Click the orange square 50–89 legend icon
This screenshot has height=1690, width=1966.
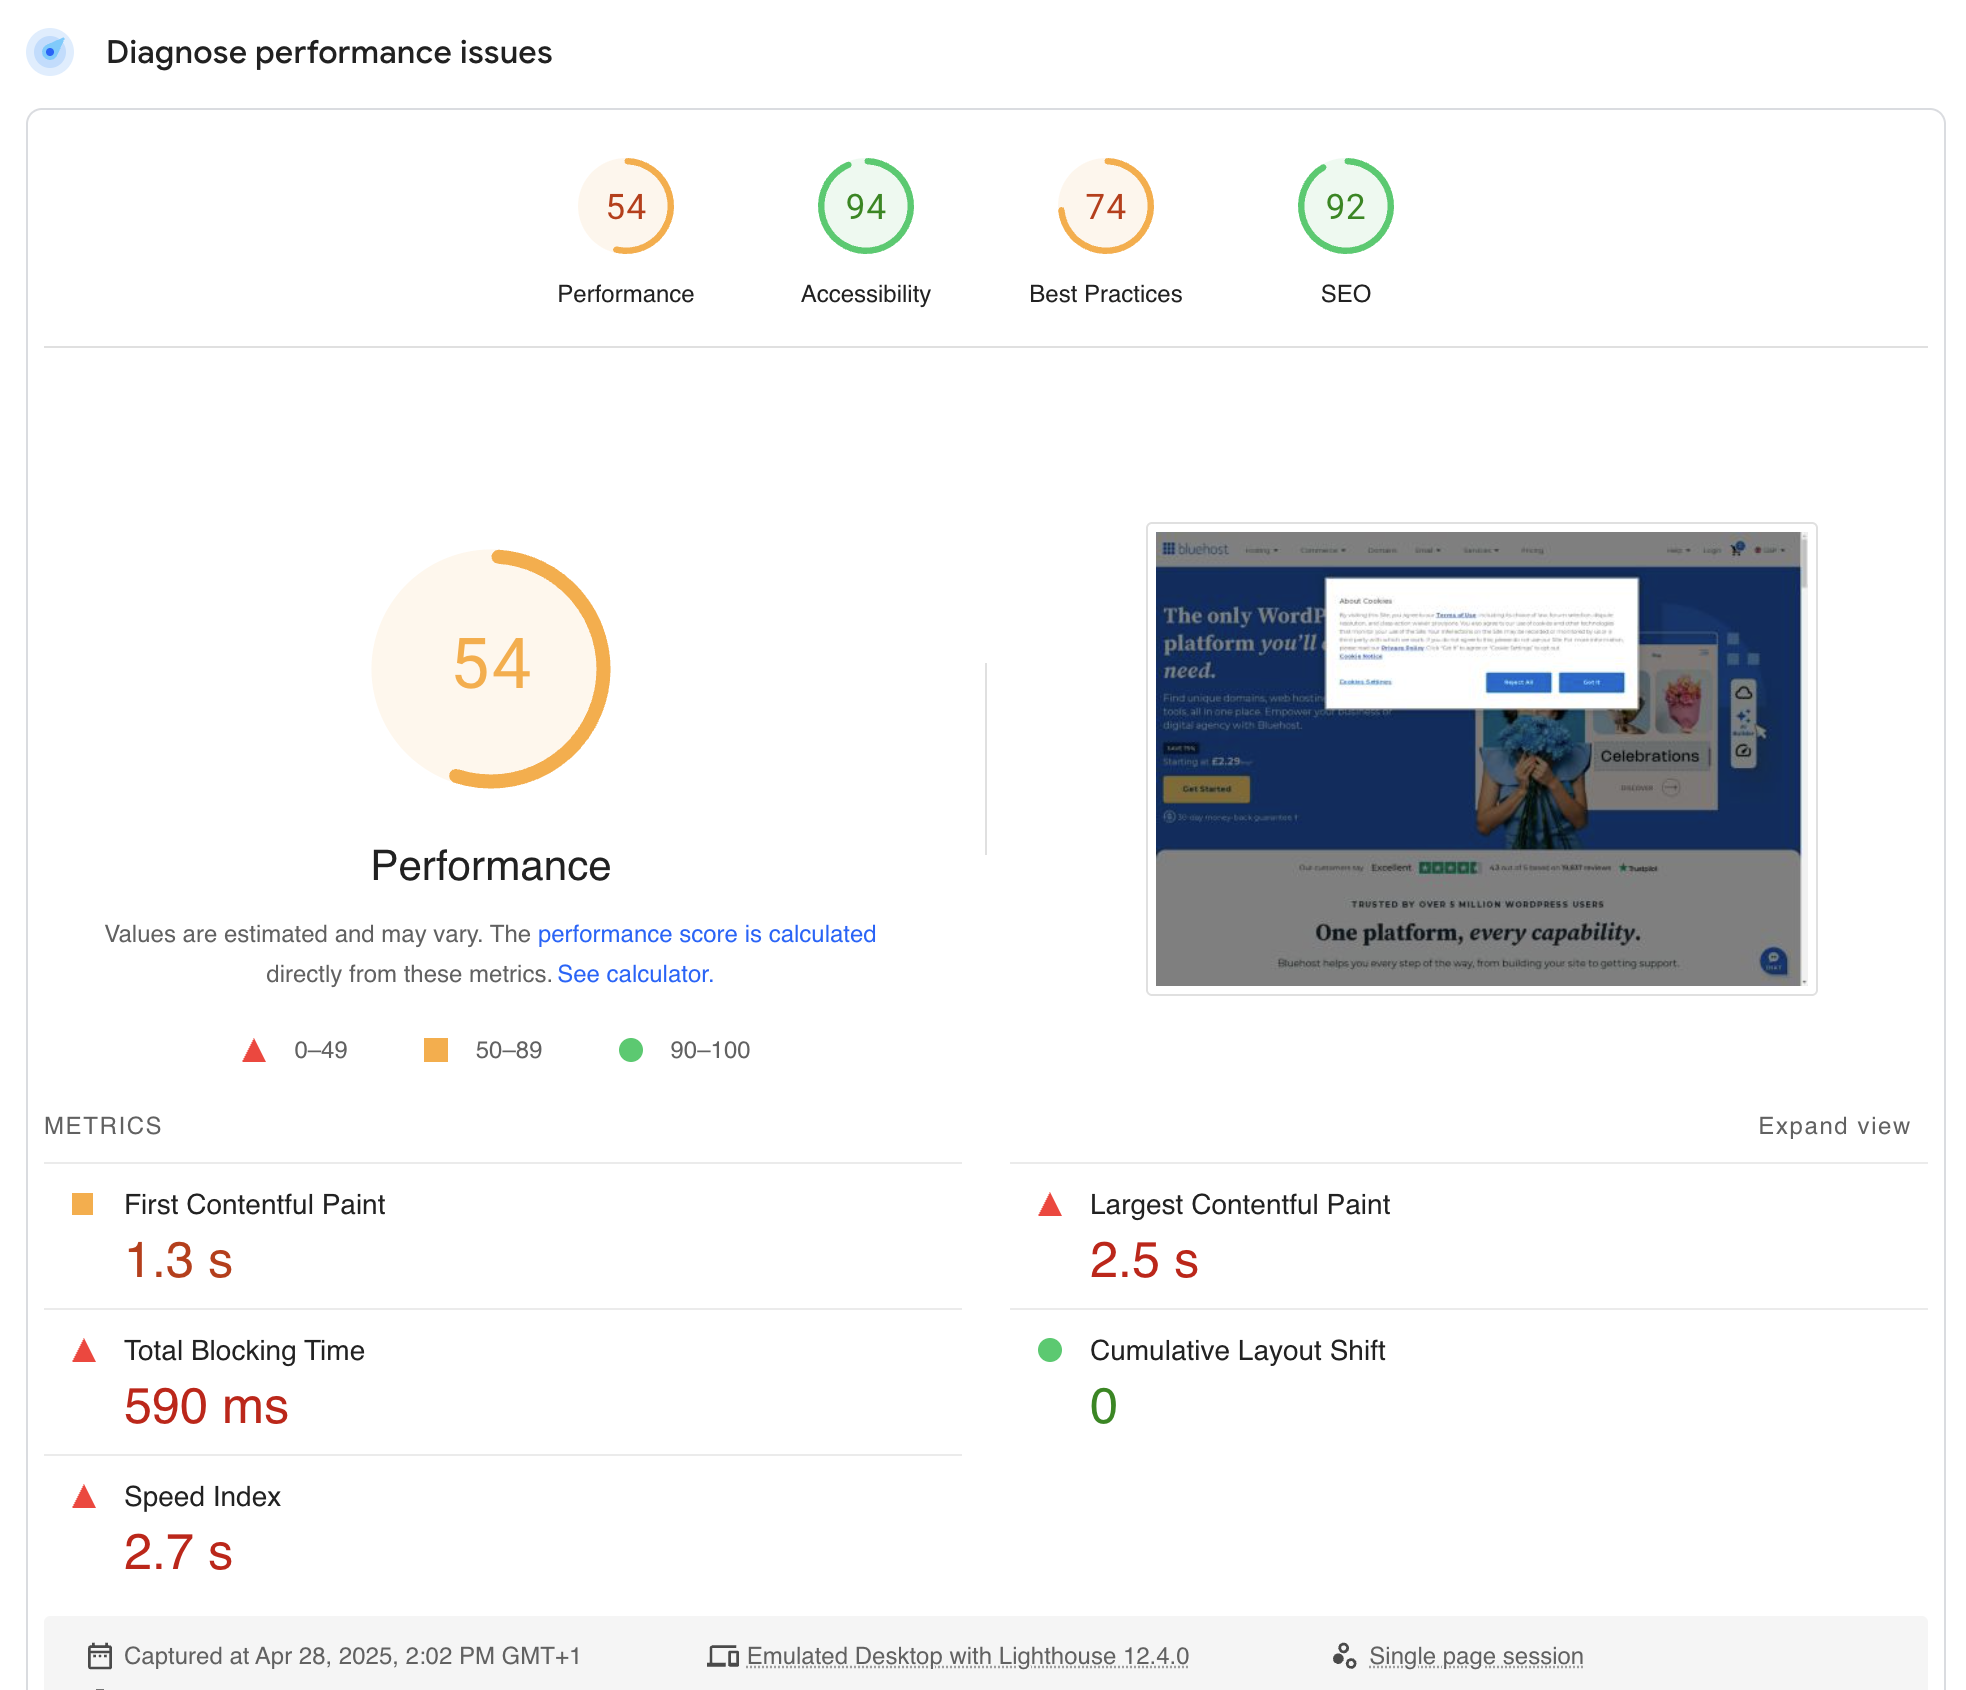(x=436, y=1050)
